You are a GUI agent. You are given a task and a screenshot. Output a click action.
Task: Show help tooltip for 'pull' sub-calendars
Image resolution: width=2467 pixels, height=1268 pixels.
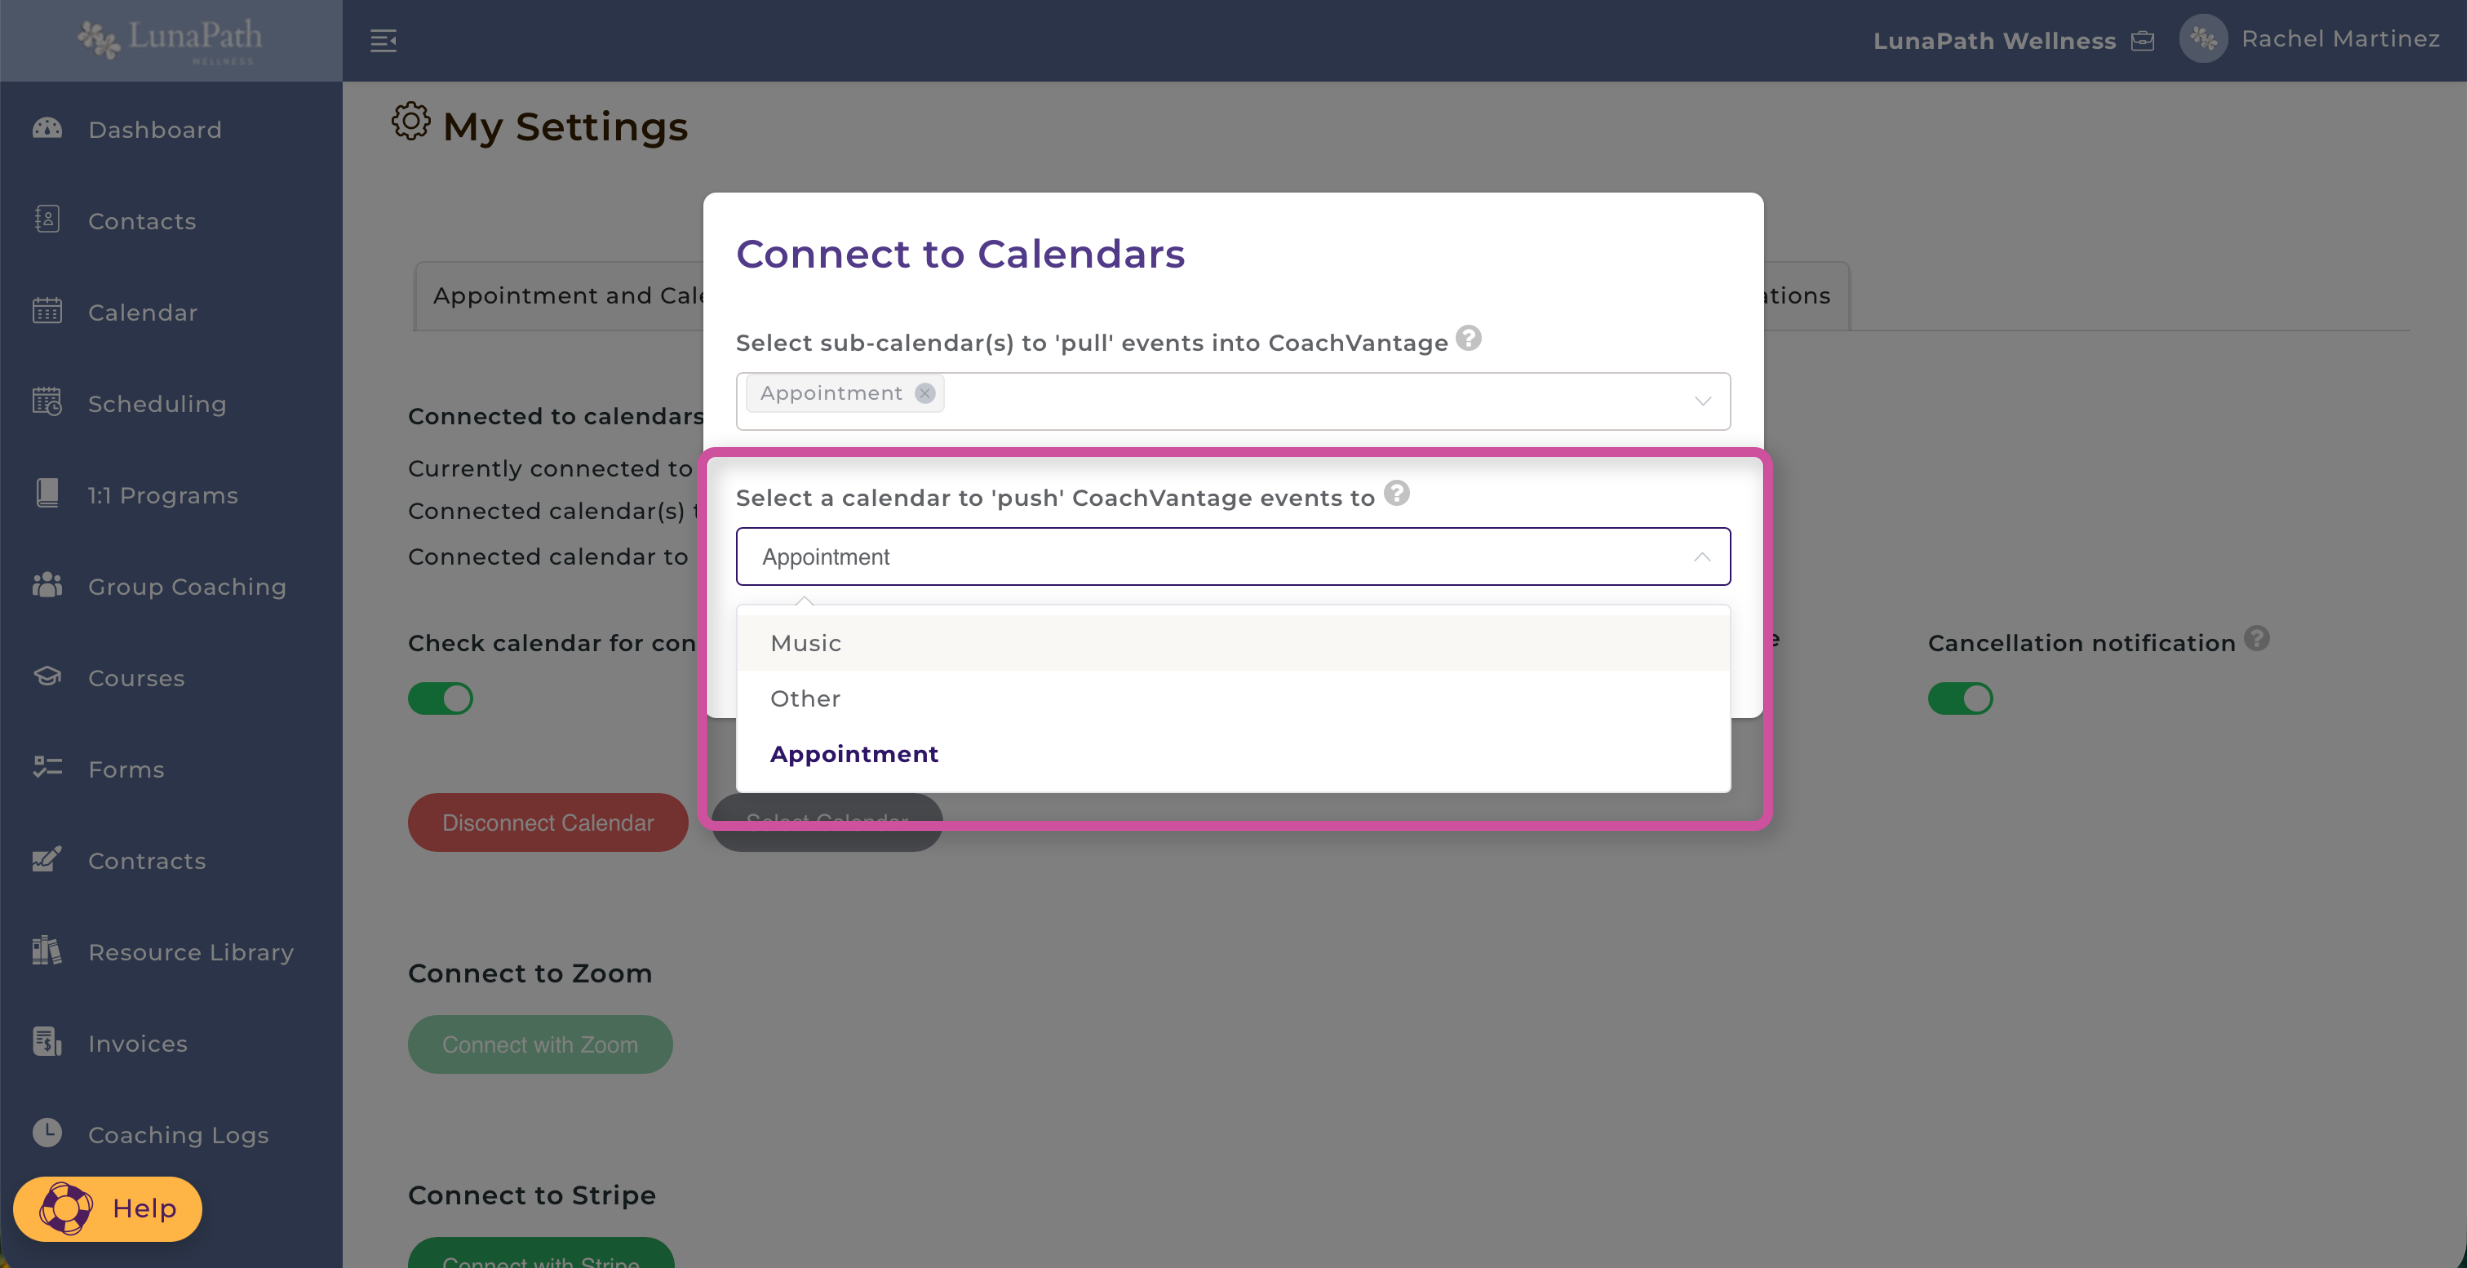(1468, 339)
